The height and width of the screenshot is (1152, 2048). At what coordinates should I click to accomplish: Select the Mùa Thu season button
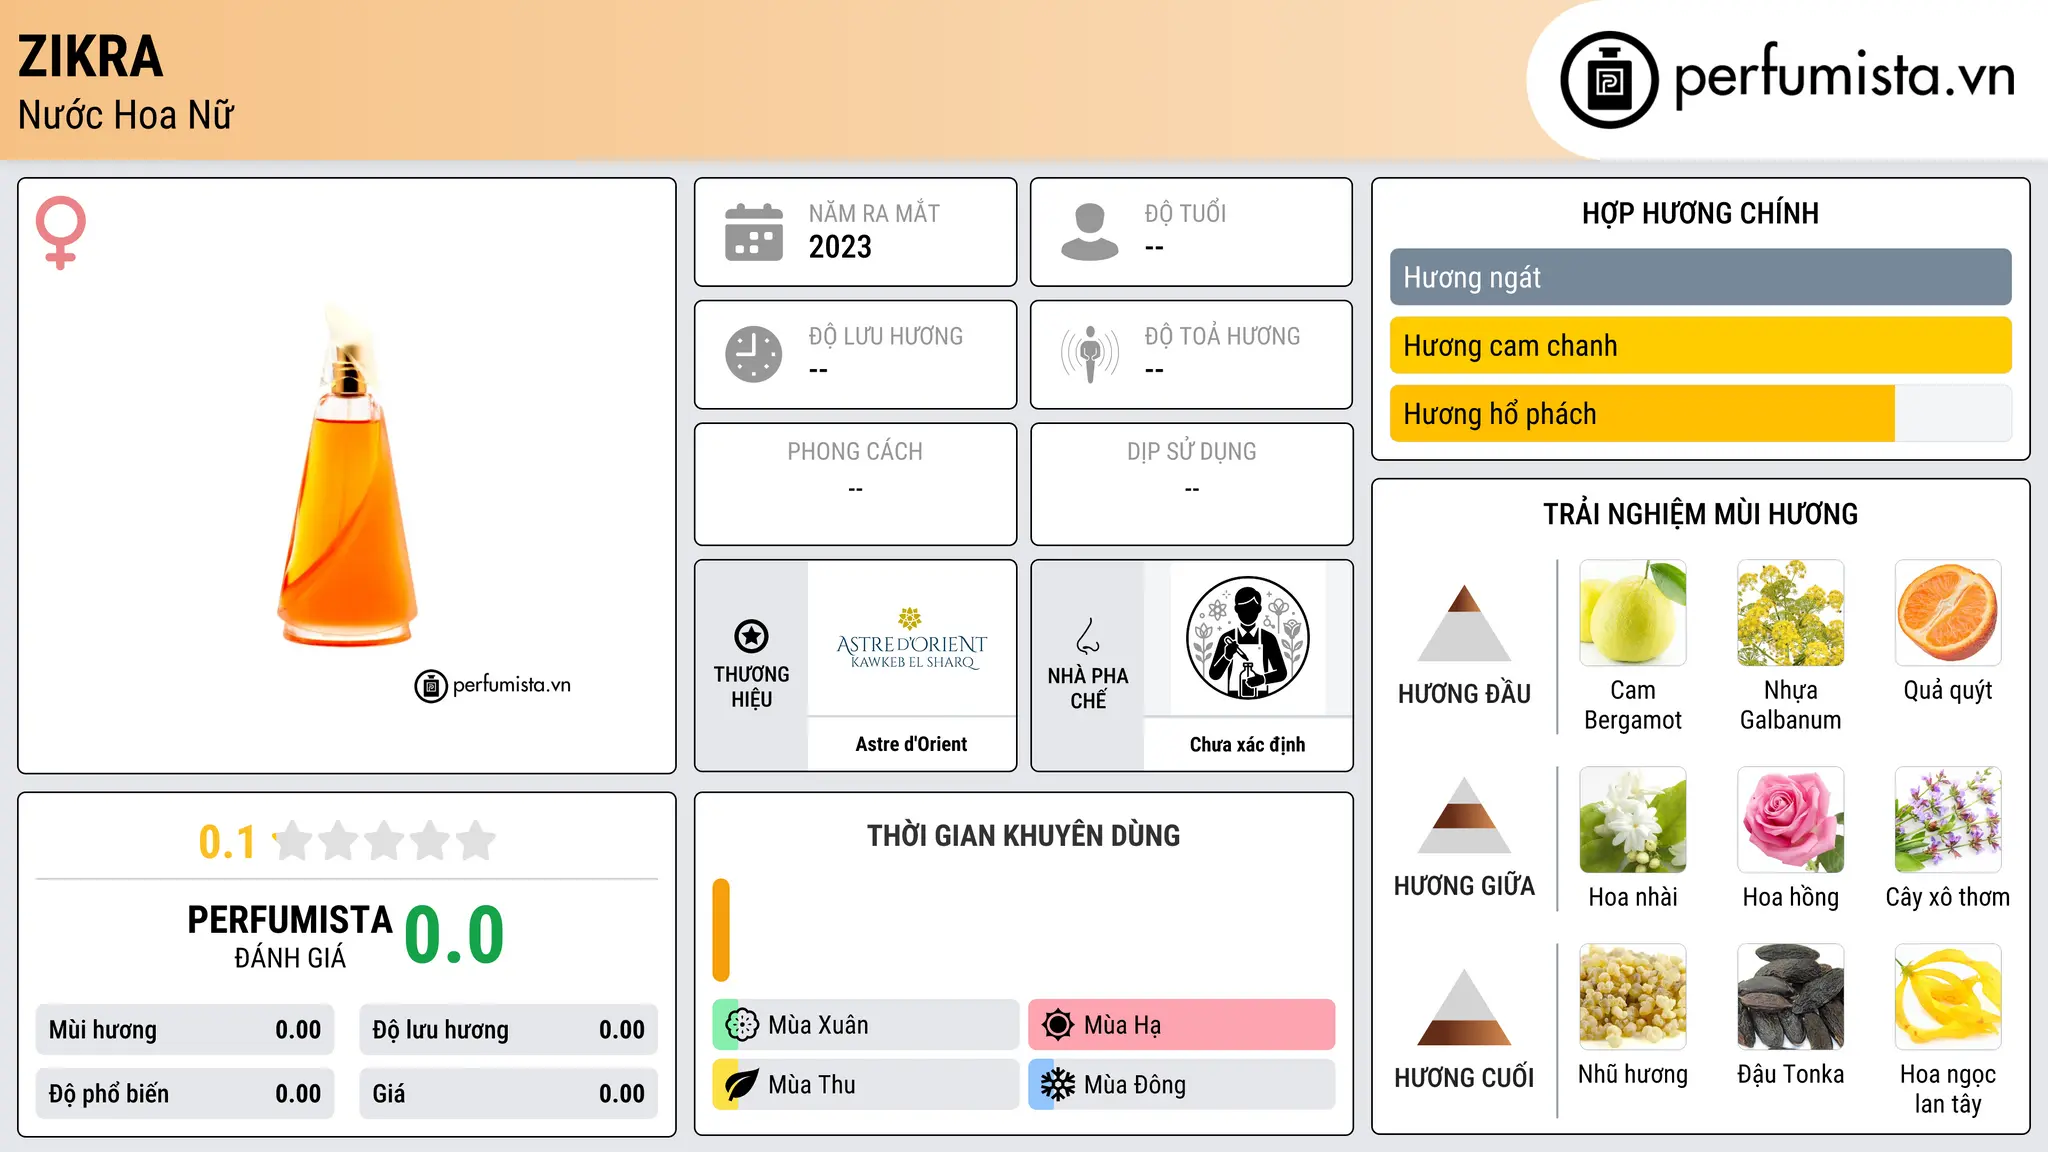pos(866,1085)
